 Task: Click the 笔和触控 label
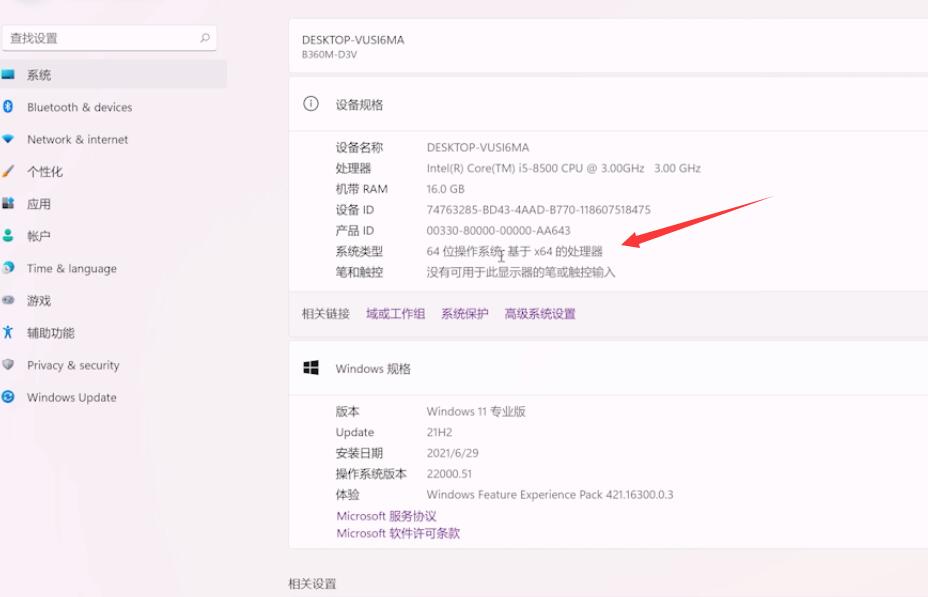(x=359, y=272)
